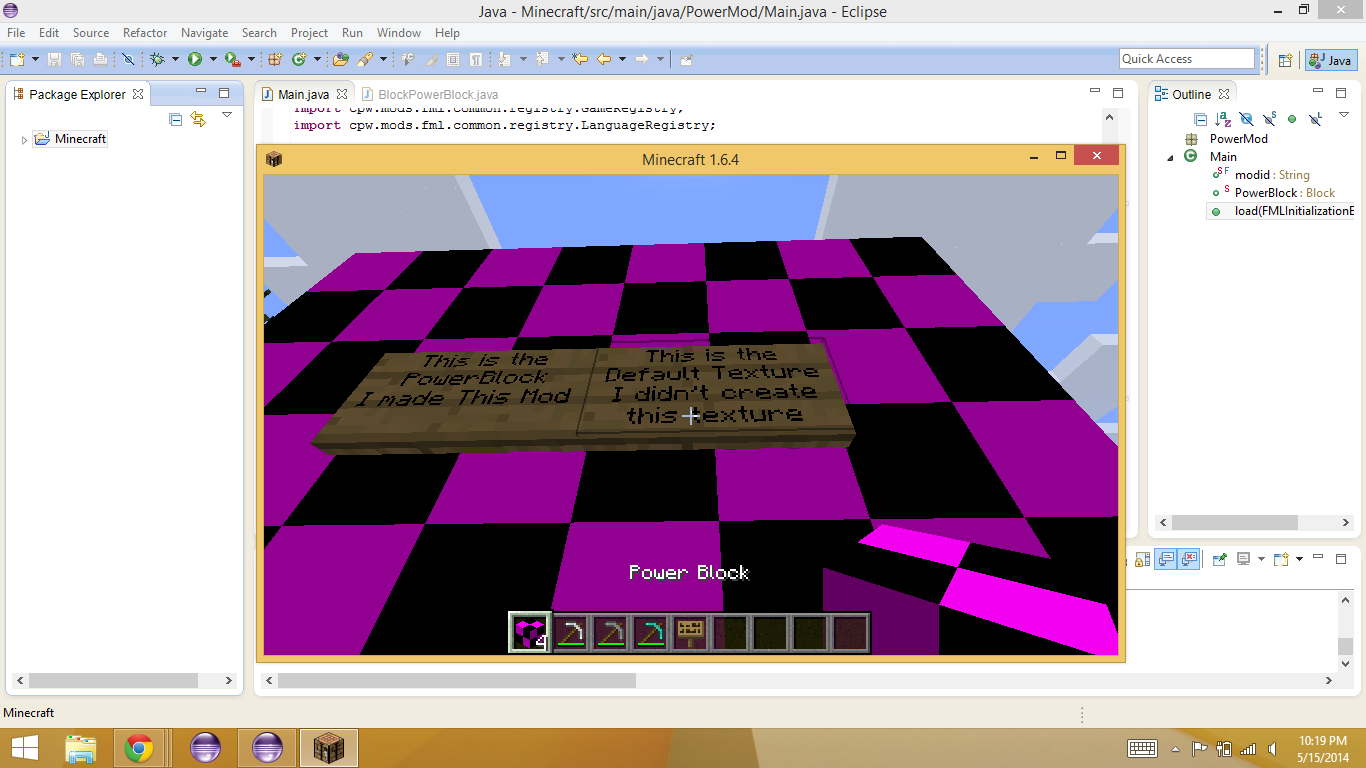
Task: Click the Previous Annotation toolbar icon
Action: [543, 59]
